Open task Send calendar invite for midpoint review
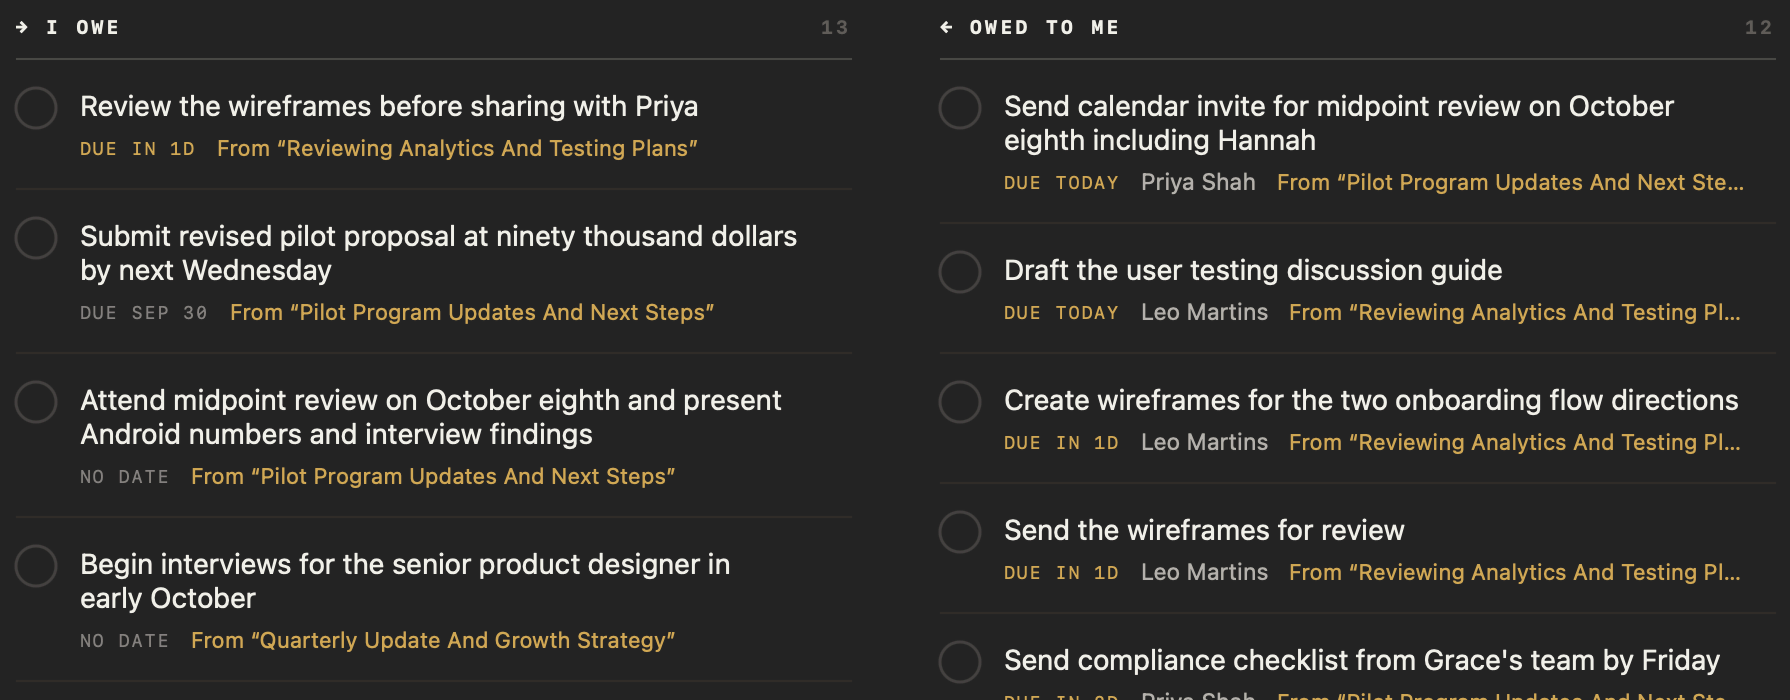The height and width of the screenshot is (700, 1790). click(1339, 123)
